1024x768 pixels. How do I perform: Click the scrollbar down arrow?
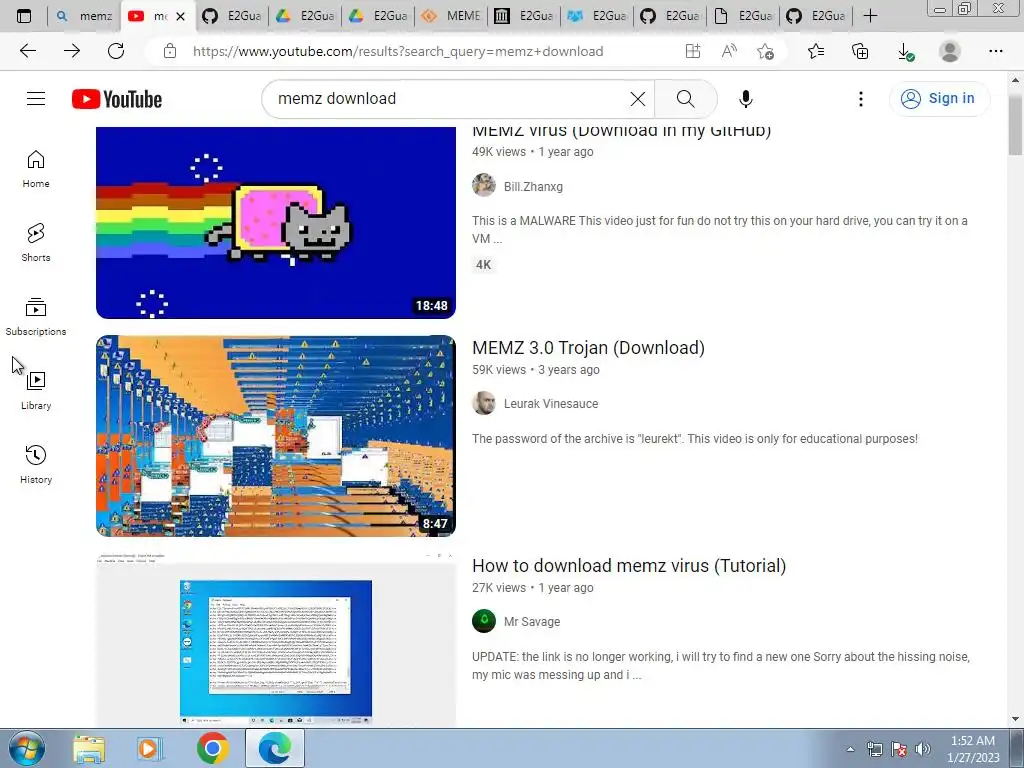coord(1016,720)
